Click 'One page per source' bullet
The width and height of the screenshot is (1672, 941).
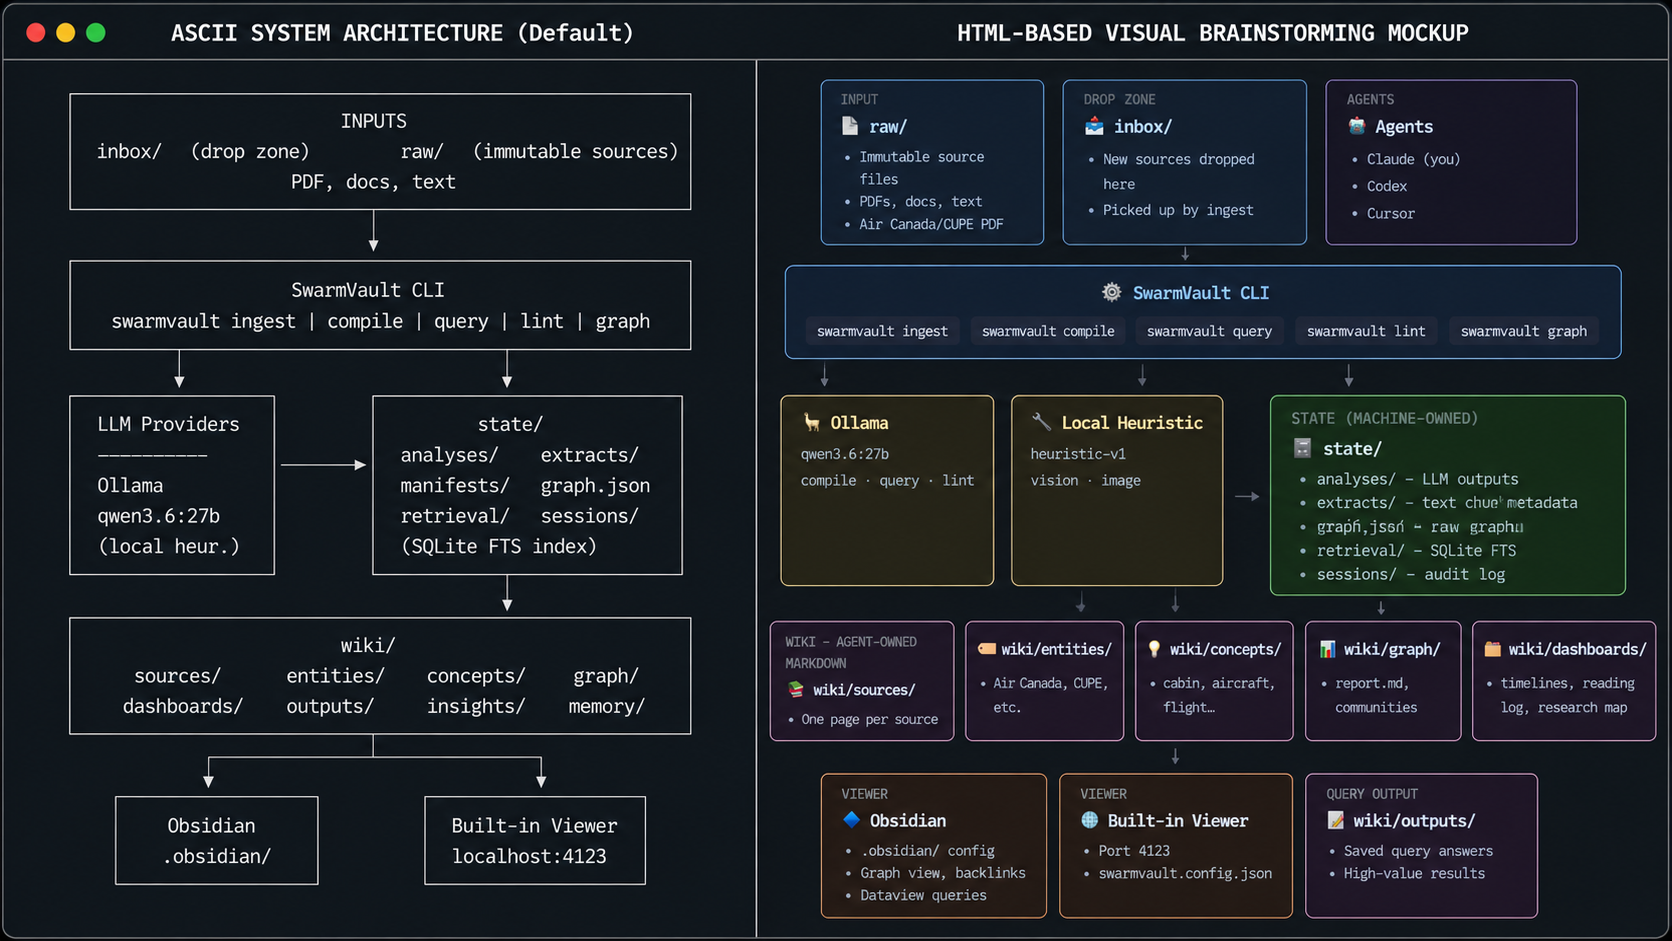pyautogui.click(x=869, y=719)
